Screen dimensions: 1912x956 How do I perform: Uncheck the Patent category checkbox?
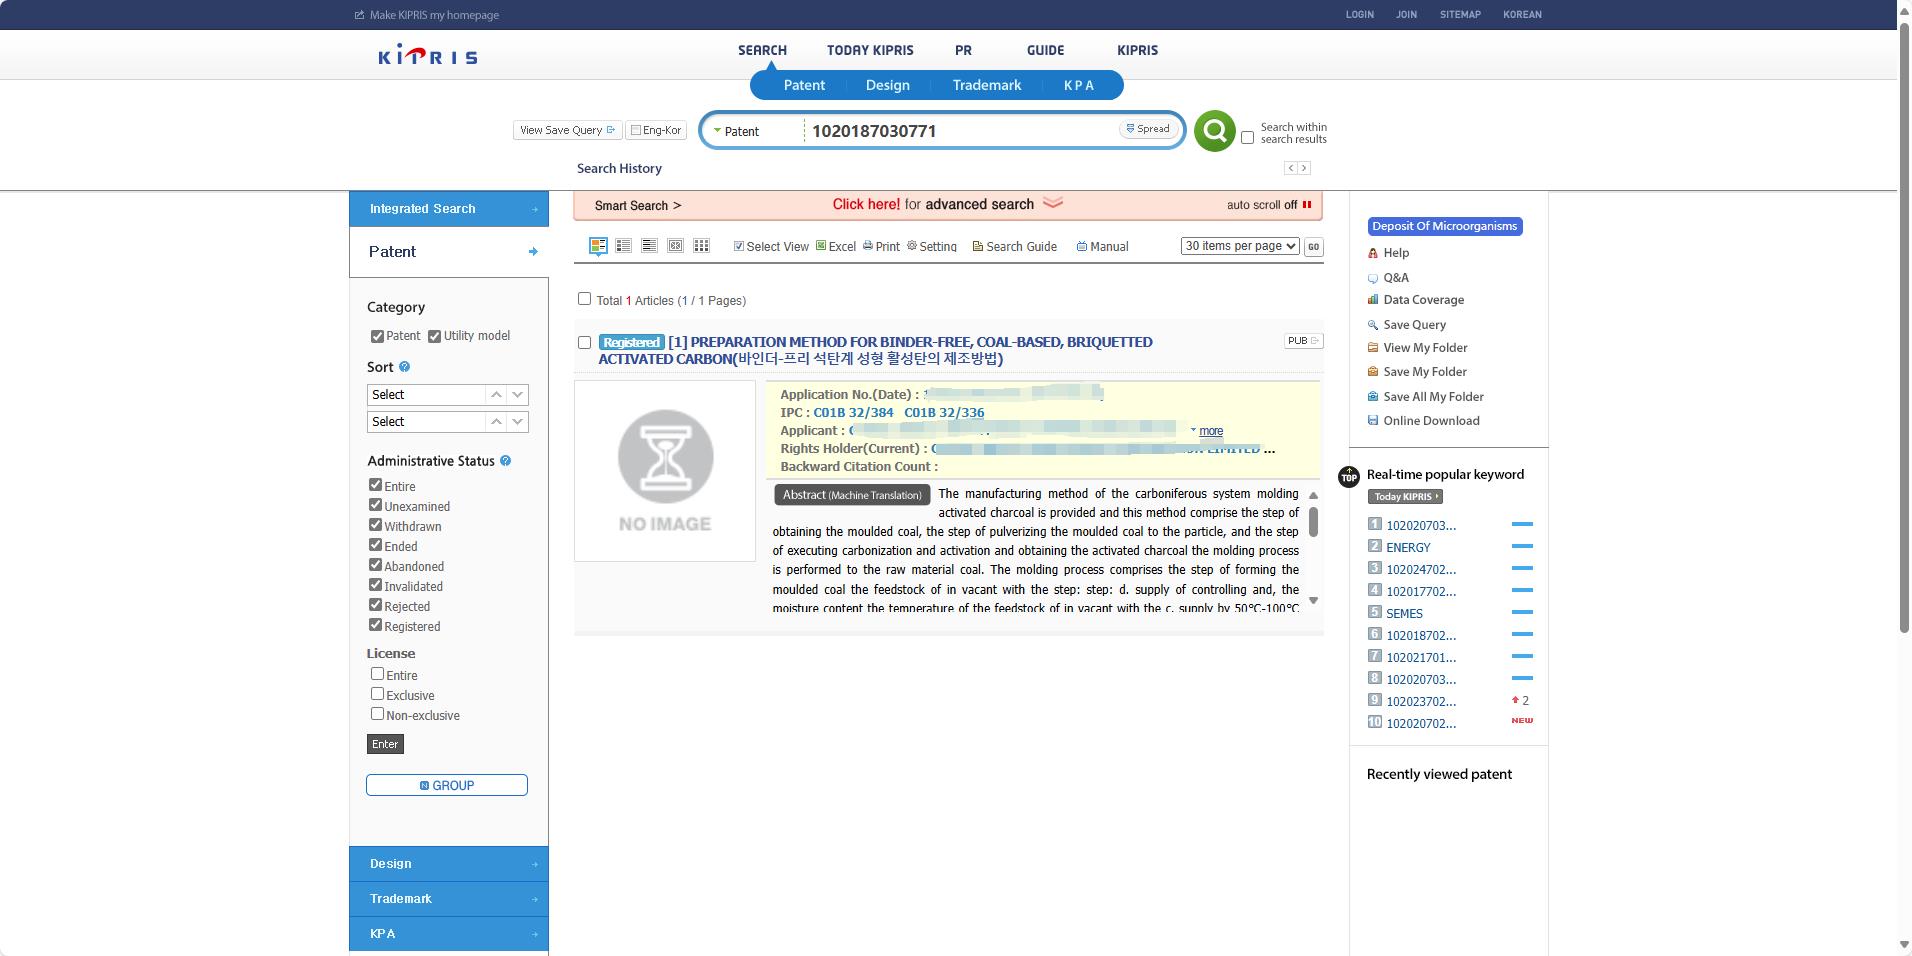[x=377, y=336]
